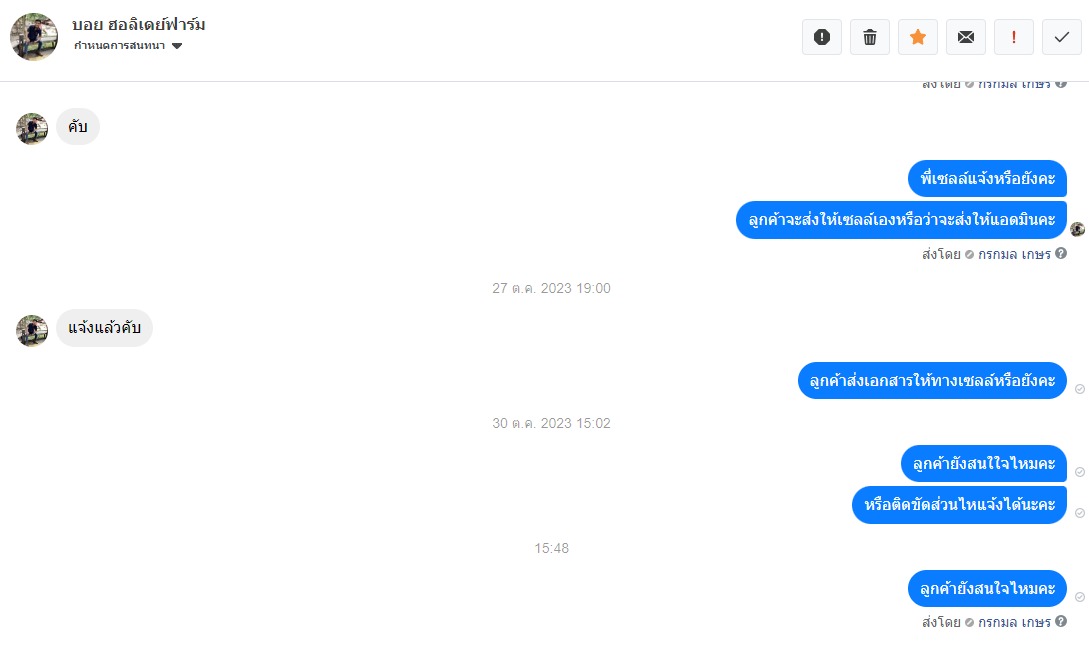
Task: Expand the กำหนดการสนทนา dropdown arrow
Action: 177,46
